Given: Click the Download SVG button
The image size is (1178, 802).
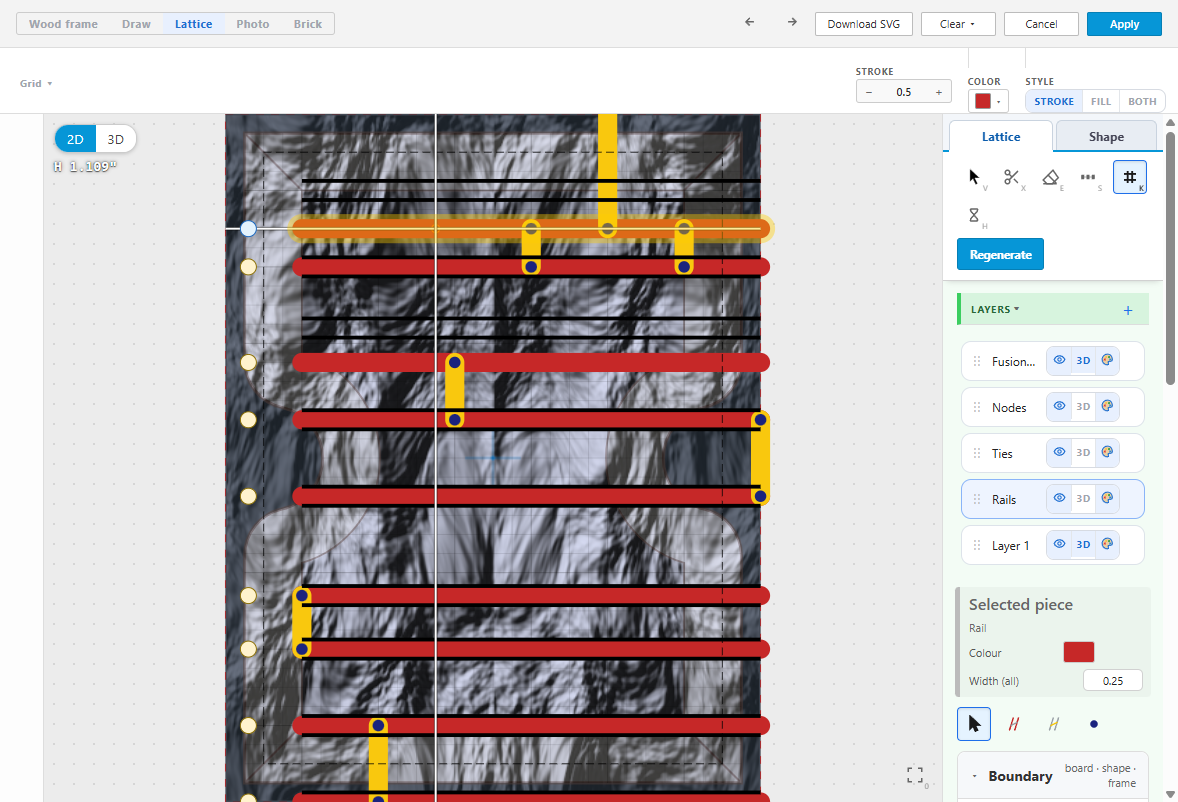Looking at the screenshot, I should pyautogui.click(x=863, y=24).
